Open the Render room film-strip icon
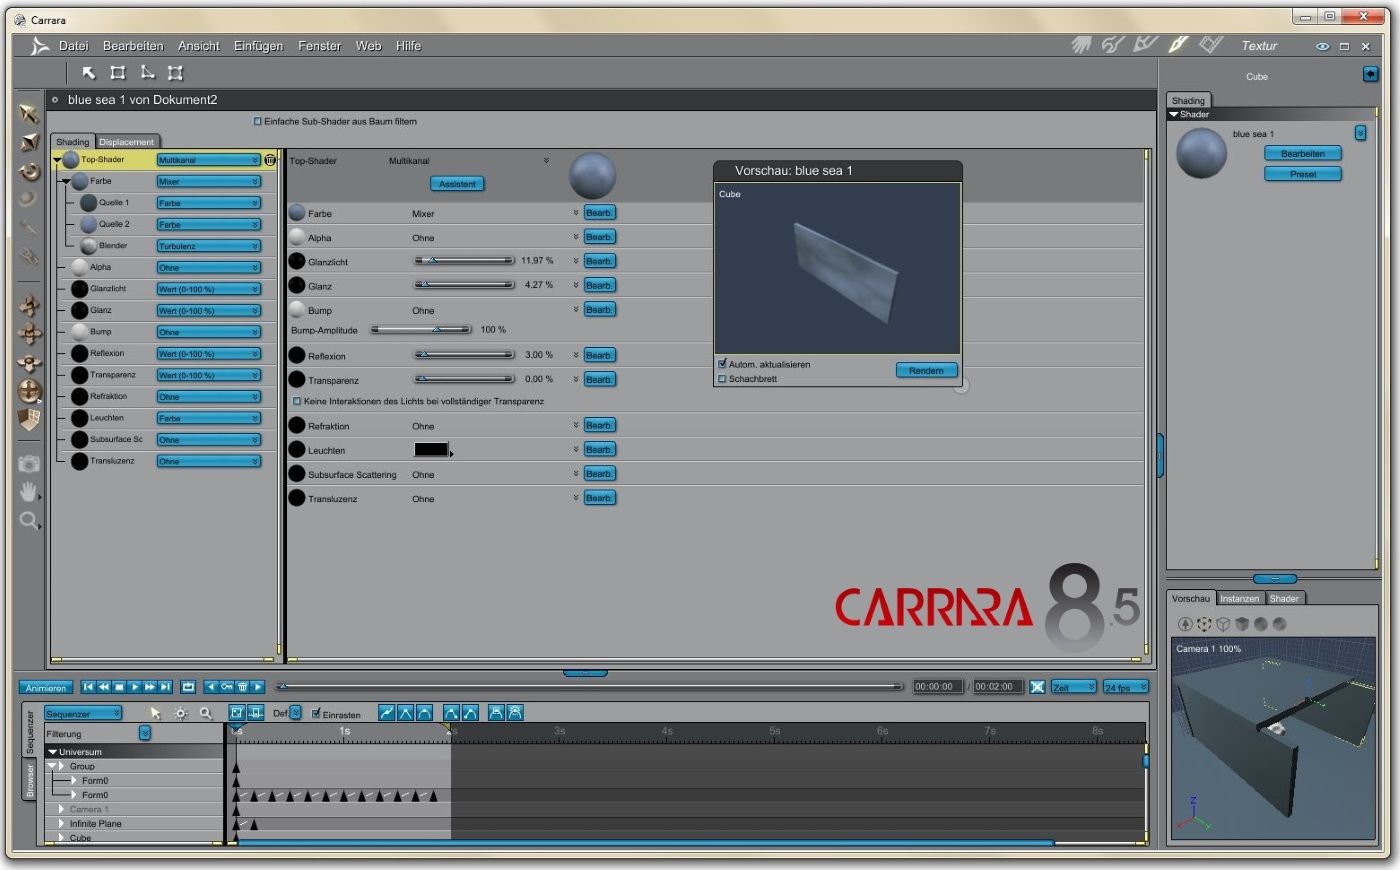The height and width of the screenshot is (870, 1400). pos(1211,45)
